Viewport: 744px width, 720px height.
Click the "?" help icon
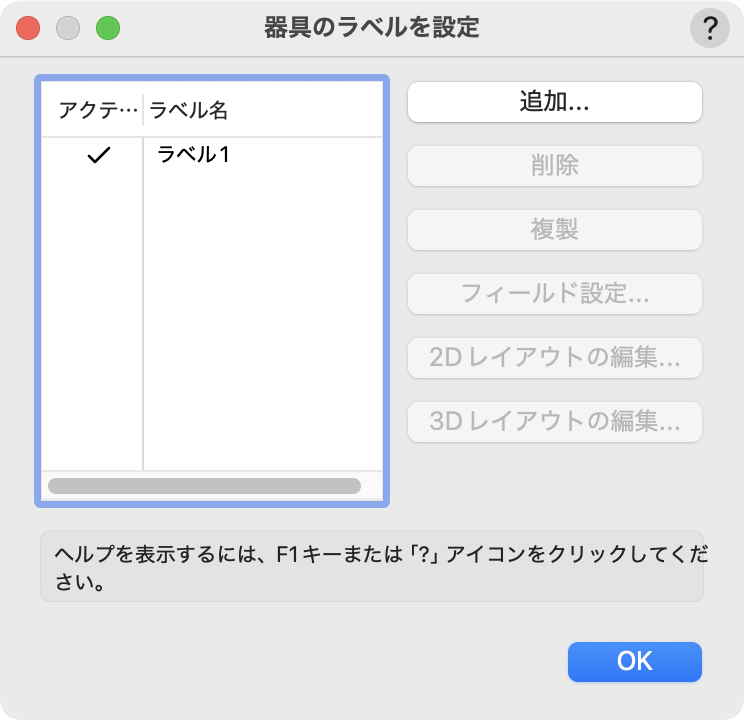pyautogui.click(x=710, y=29)
